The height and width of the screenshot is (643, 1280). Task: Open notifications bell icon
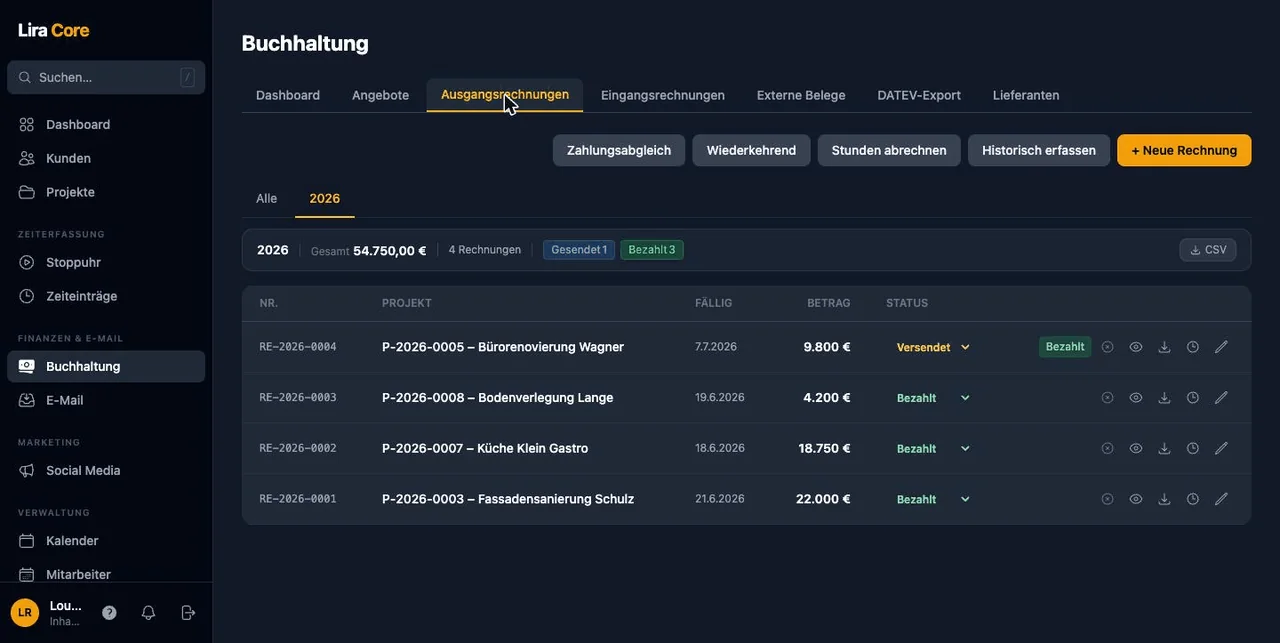(x=148, y=612)
